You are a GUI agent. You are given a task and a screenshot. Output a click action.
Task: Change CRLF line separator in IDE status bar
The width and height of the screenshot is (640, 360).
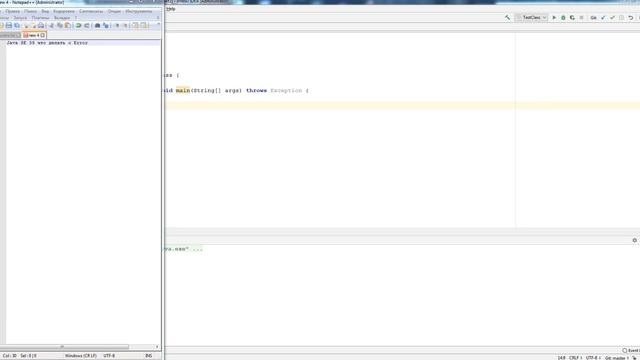(x=576, y=358)
